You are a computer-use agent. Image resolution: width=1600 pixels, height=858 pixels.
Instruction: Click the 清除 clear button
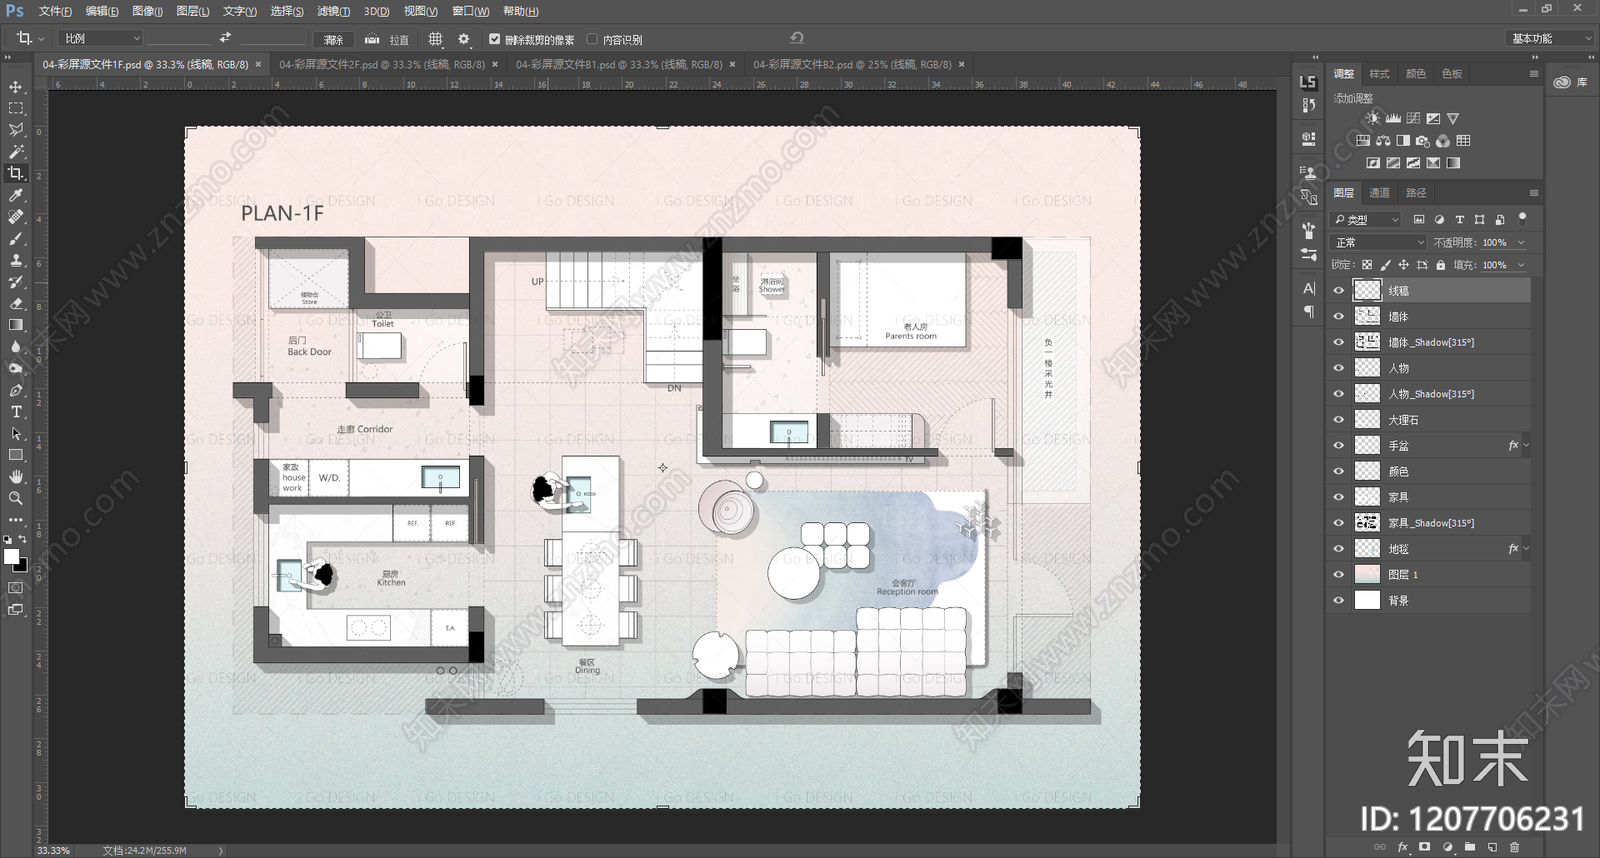click(x=333, y=39)
